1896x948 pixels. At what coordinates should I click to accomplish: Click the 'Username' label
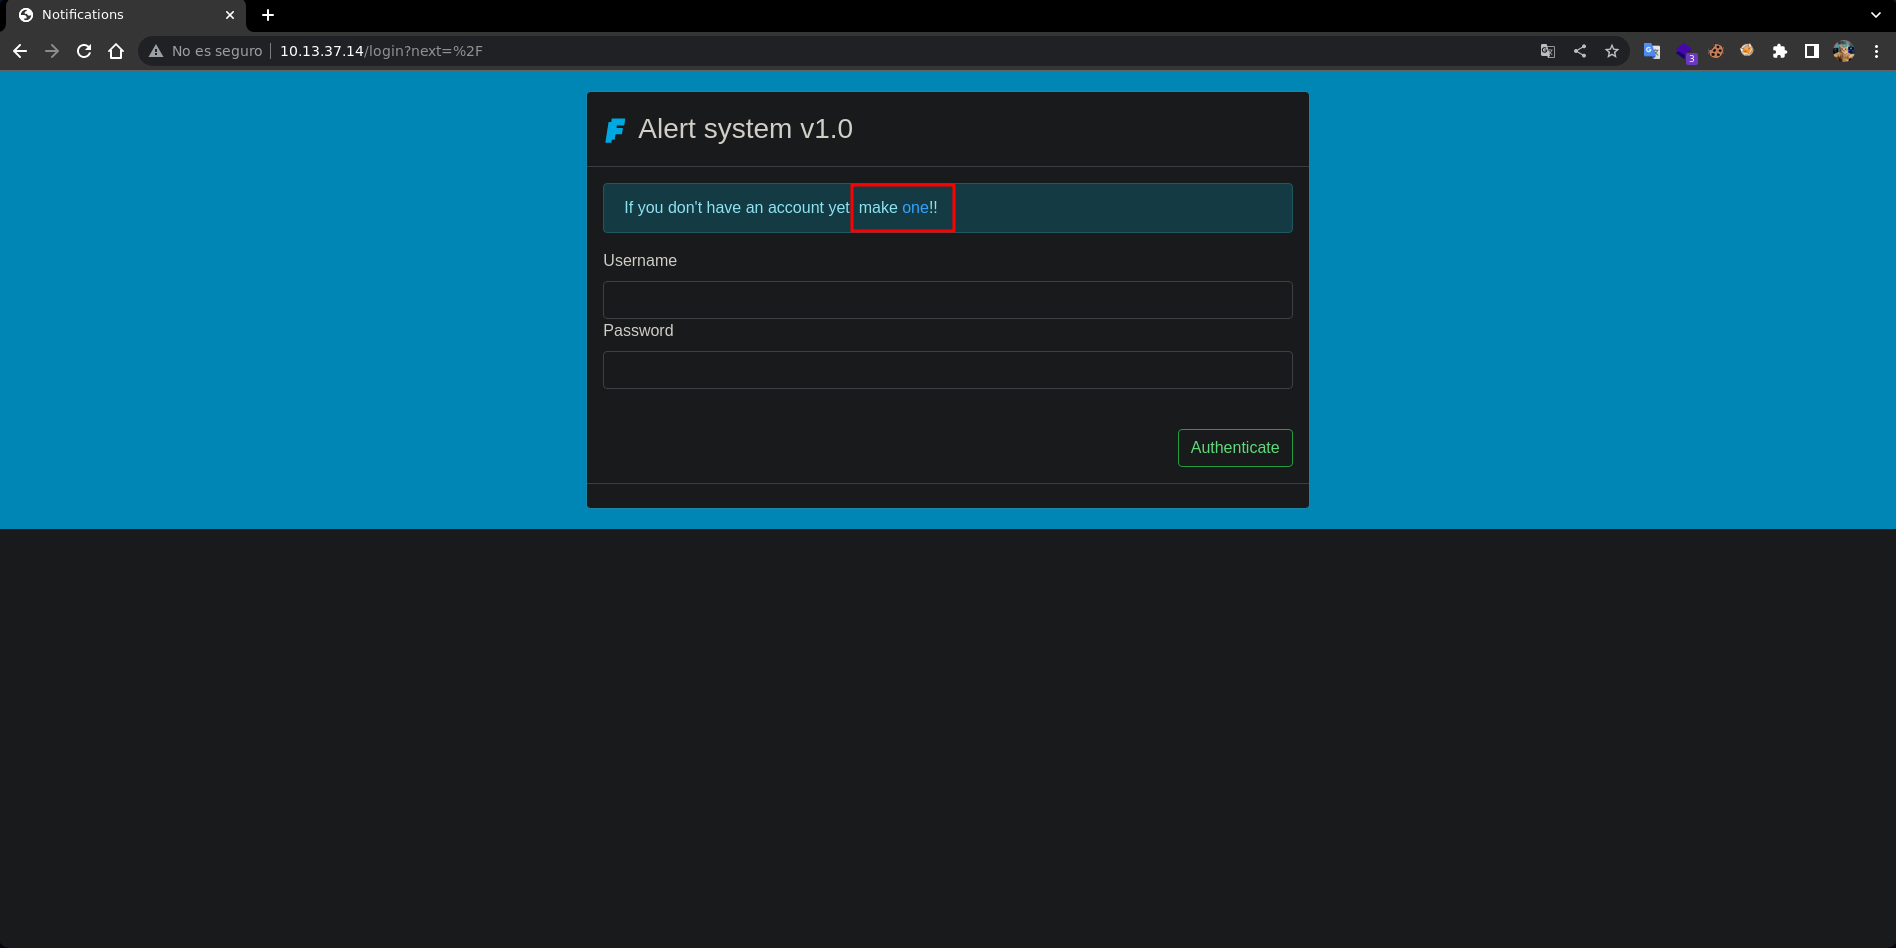(640, 261)
